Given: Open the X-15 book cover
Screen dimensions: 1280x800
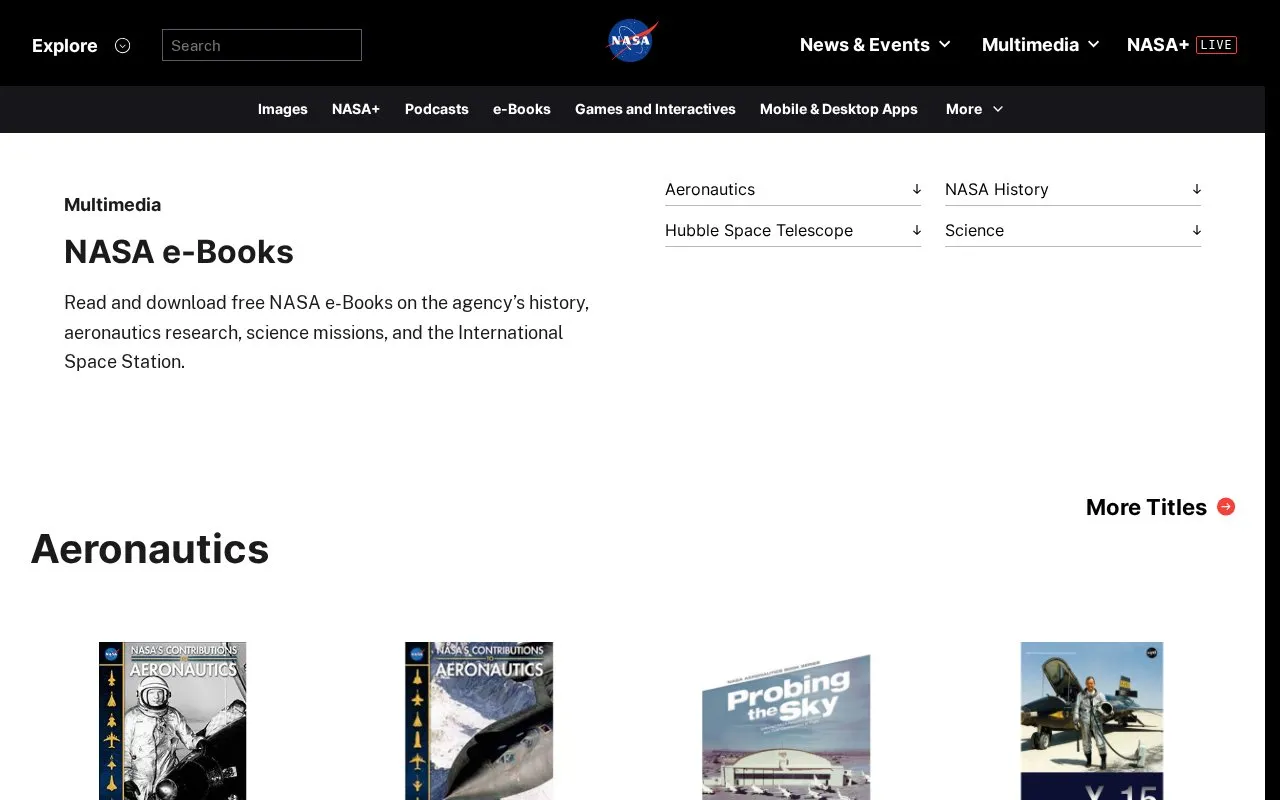Looking at the screenshot, I should click(x=1092, y=721).
